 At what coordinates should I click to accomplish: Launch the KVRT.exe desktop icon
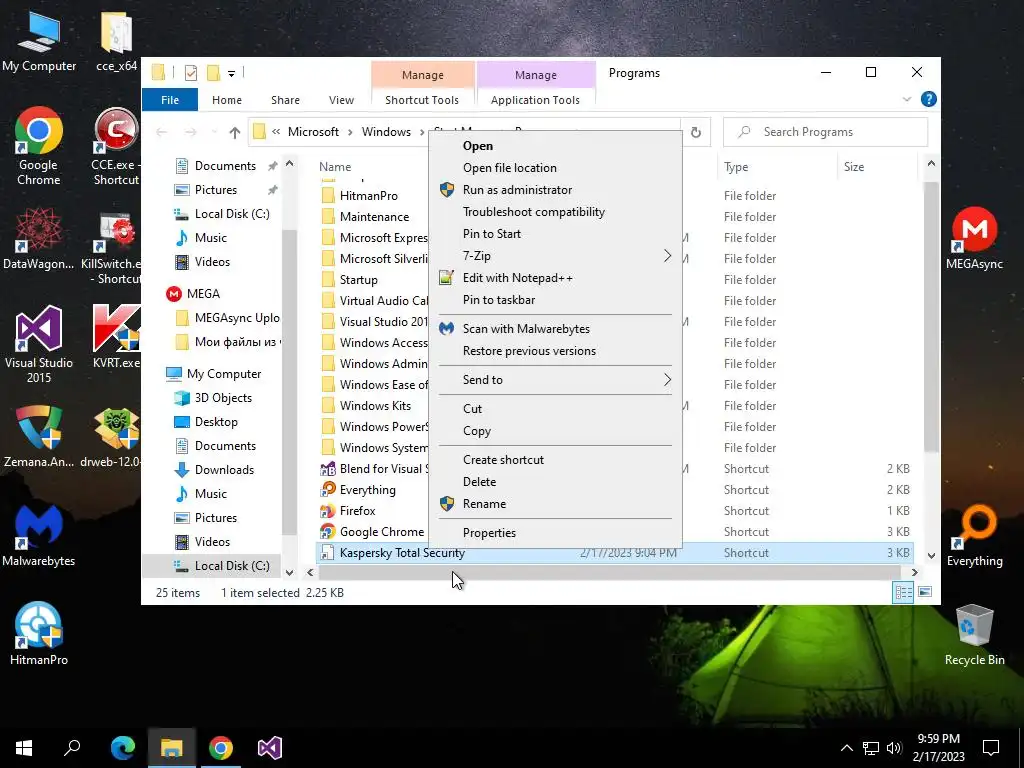click(116, 337)
